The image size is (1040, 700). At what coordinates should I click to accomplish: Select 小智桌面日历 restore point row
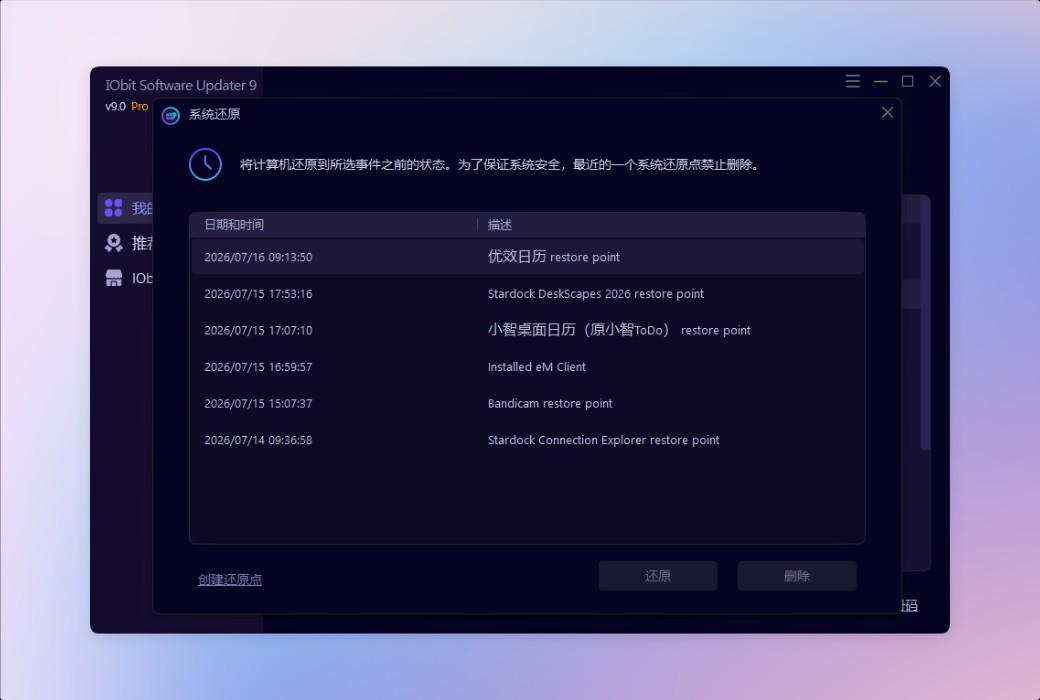click(x=527, y=330)
